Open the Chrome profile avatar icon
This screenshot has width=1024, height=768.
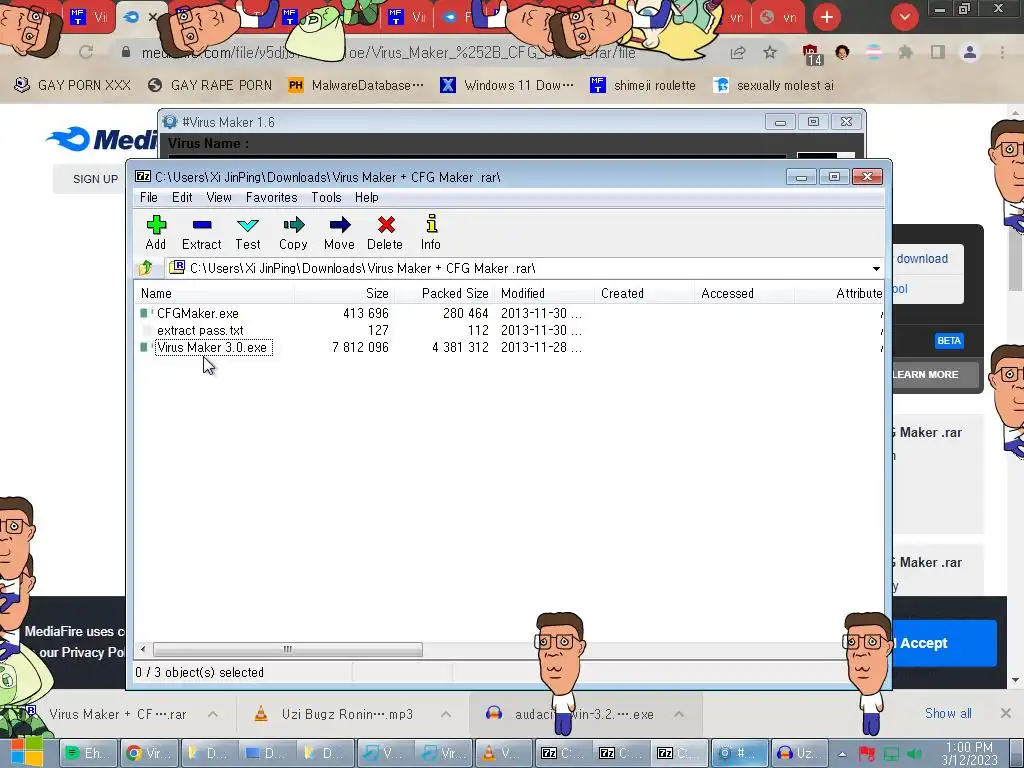(970, 52)
